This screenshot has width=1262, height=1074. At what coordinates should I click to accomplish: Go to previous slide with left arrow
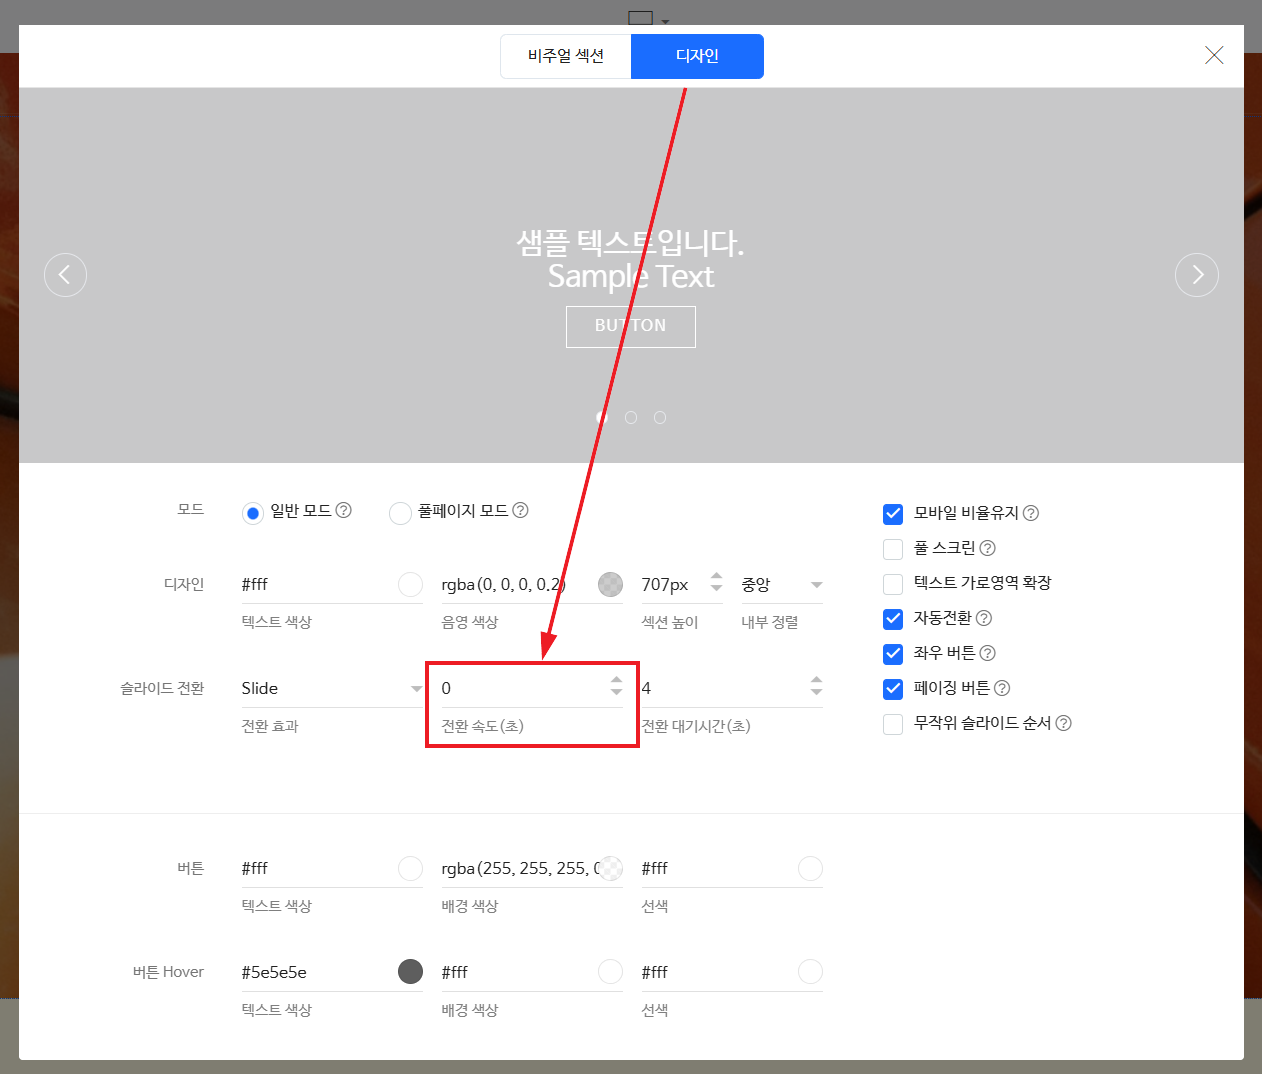click(65, 275)
